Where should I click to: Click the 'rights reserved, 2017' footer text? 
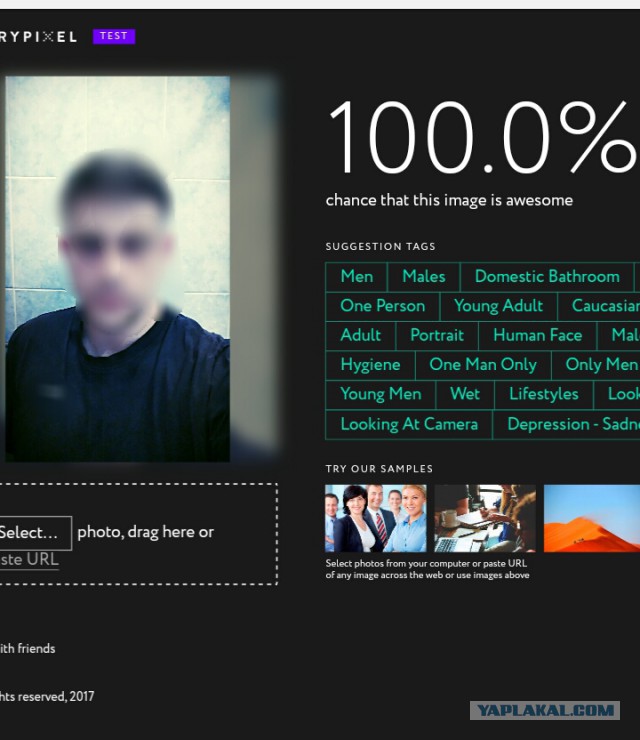tap(47, 697)
